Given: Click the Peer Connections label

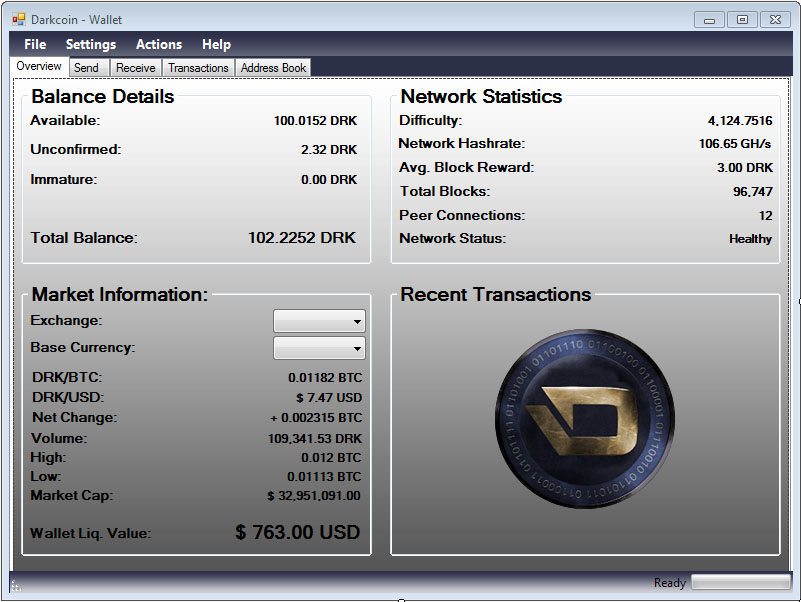Looking at the screenshot, I should click(462, 216).
